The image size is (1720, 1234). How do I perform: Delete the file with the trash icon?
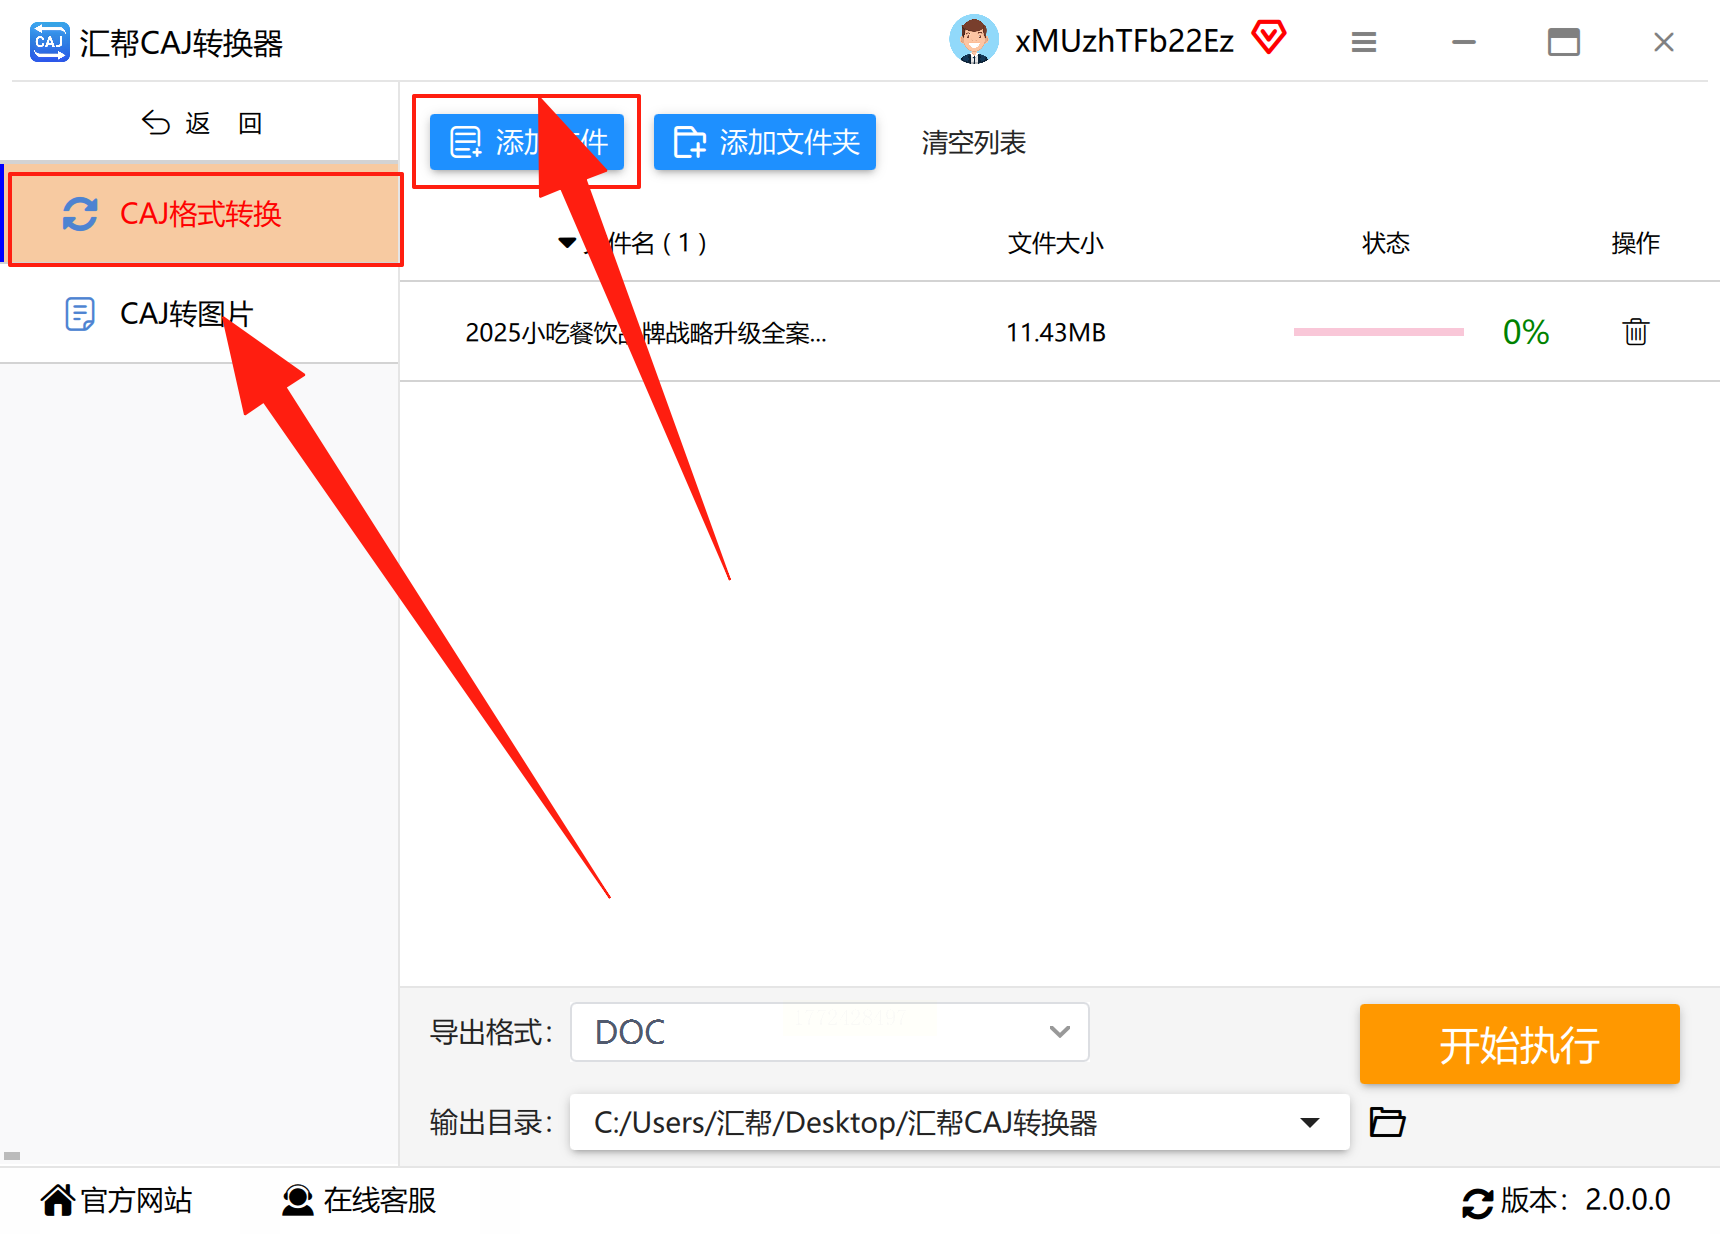(x=1636, y=331)
